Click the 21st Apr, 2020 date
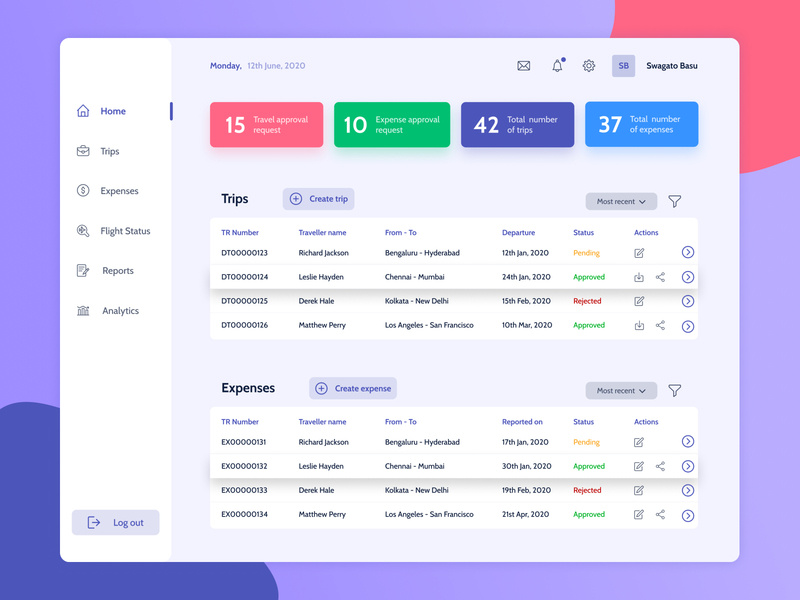This screenshot has width=800, height=600. click(x=525, y=514)
